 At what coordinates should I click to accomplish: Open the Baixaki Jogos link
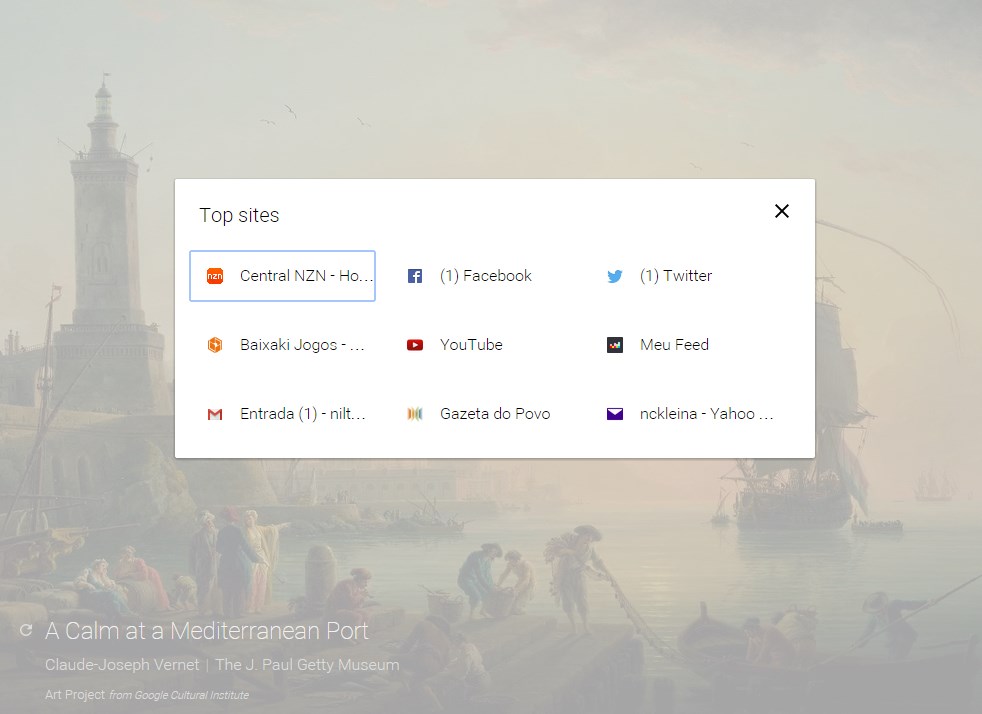click(x=282, y=345)
